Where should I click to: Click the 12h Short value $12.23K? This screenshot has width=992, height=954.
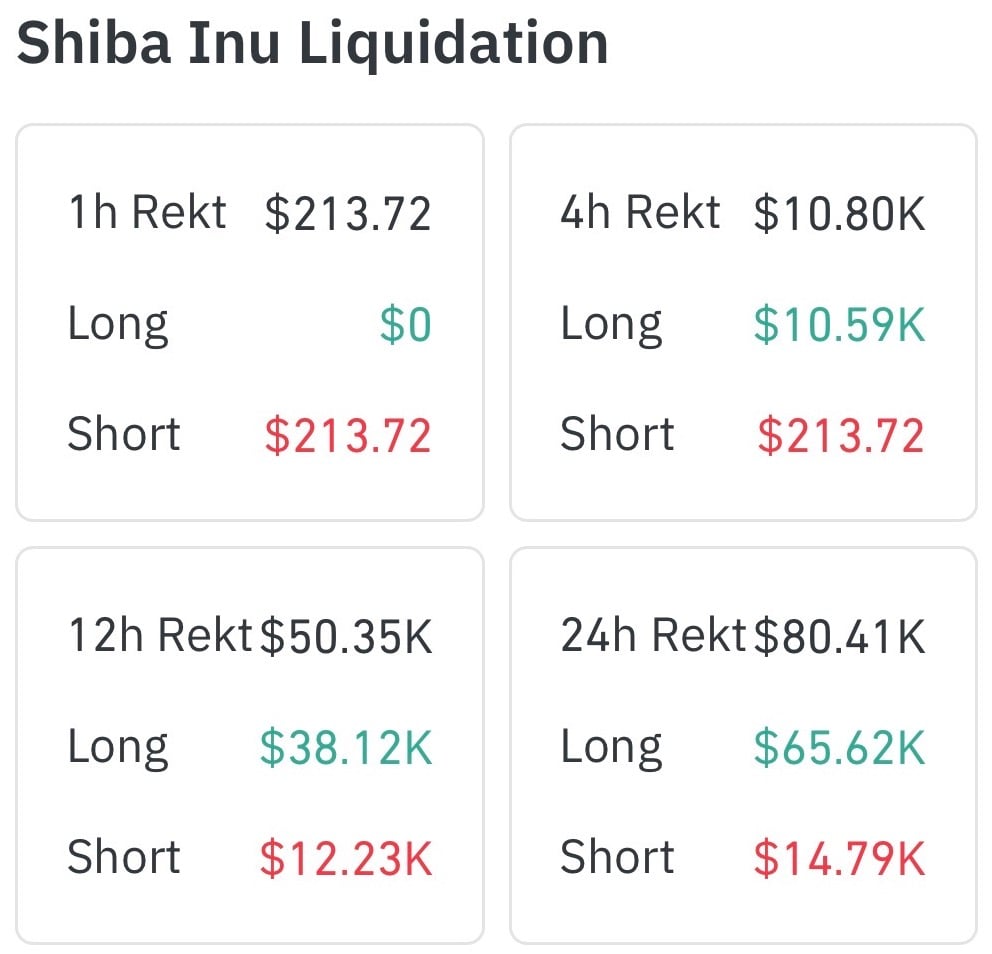point(346,859)
